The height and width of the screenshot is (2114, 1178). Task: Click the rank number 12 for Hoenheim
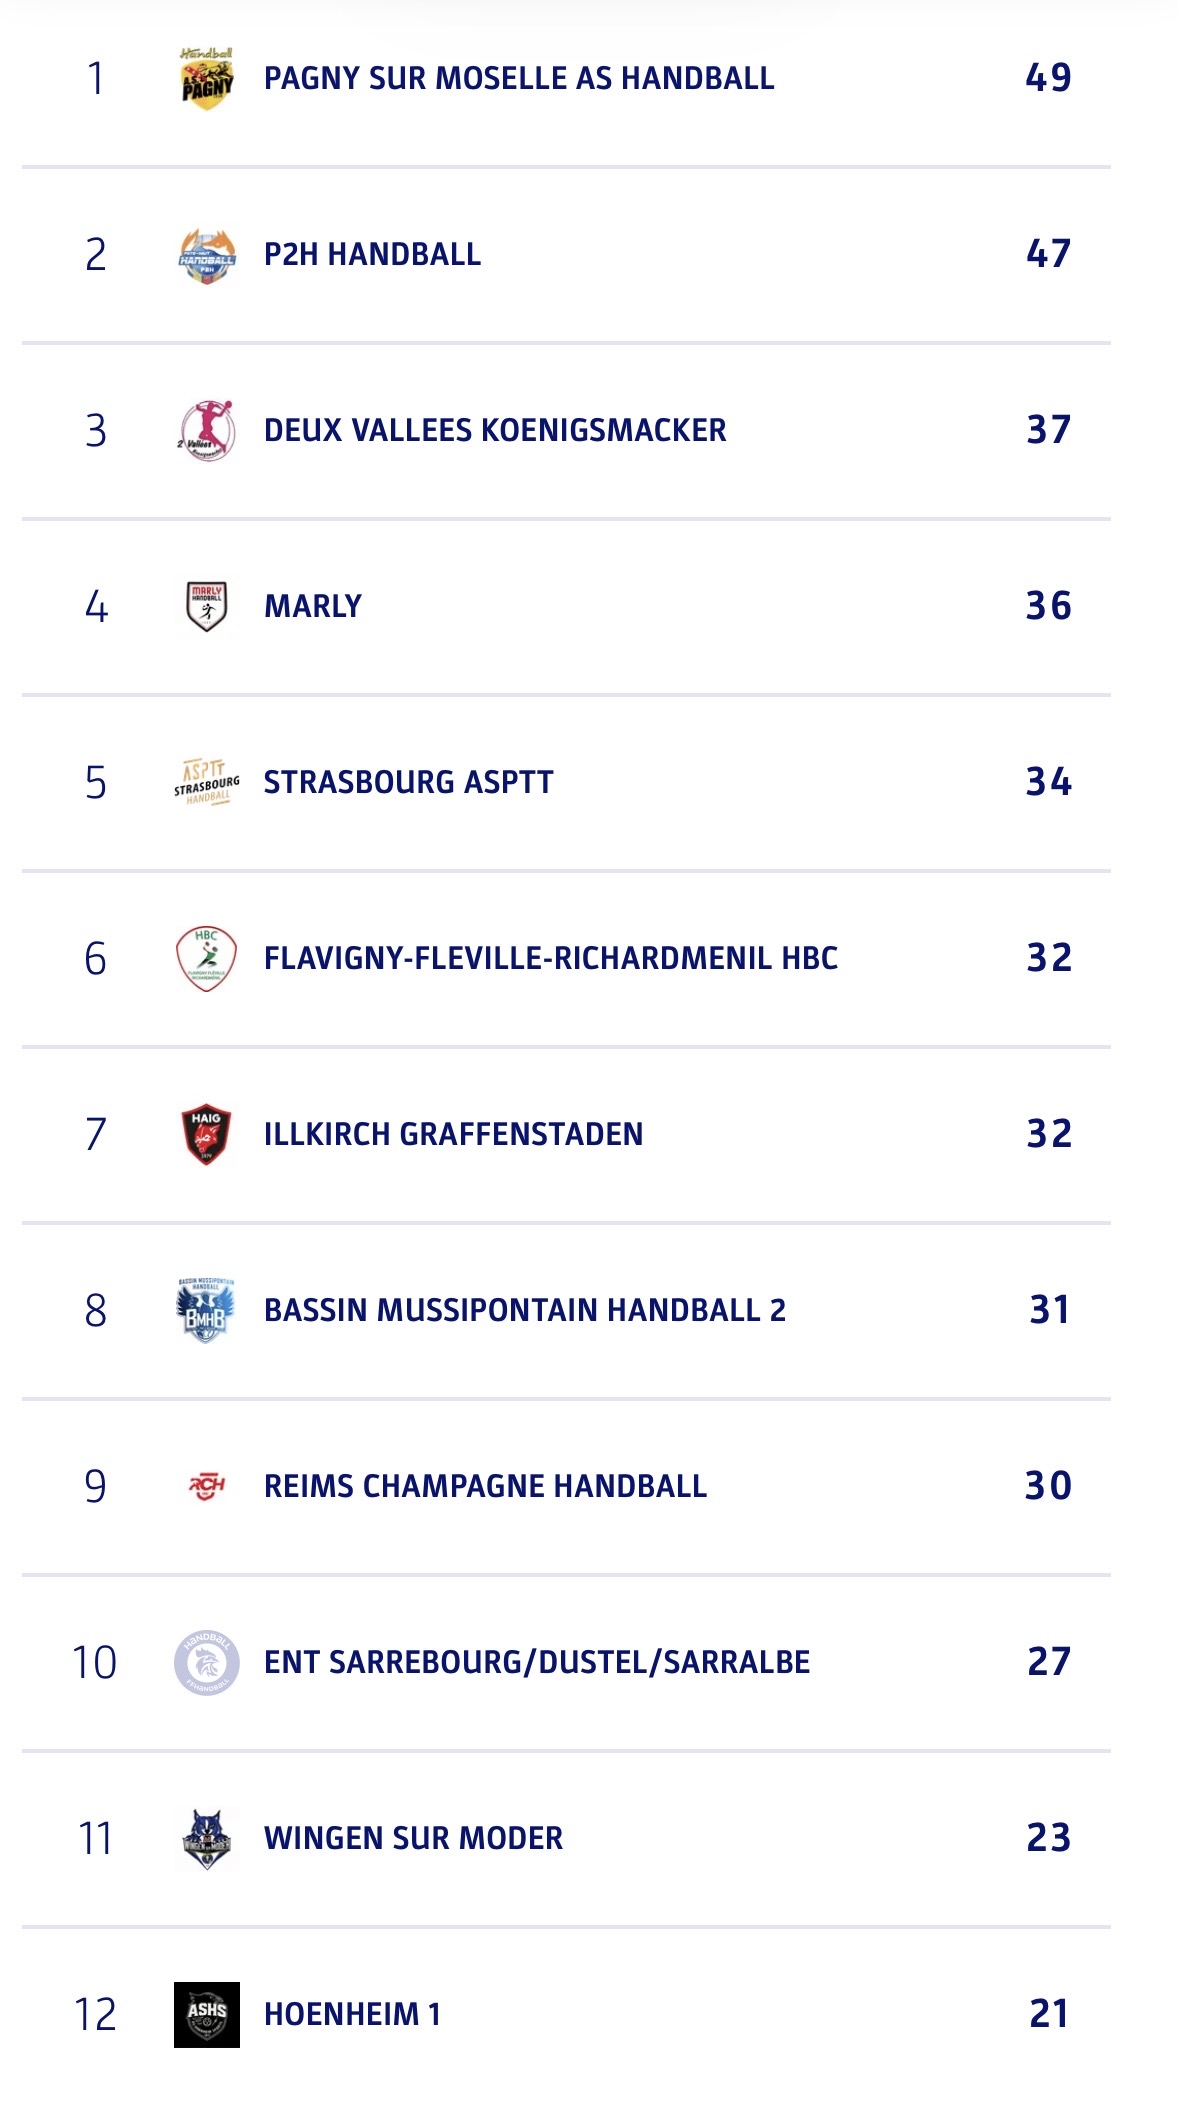coord(95,2014)
